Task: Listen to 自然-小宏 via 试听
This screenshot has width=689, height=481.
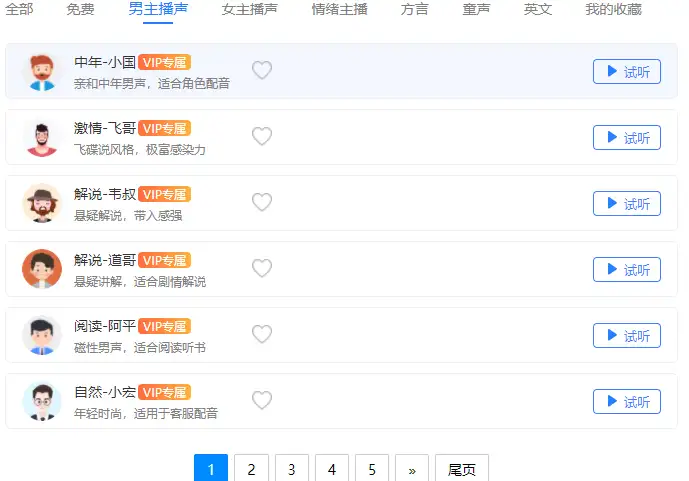Action: pos(627,401)
